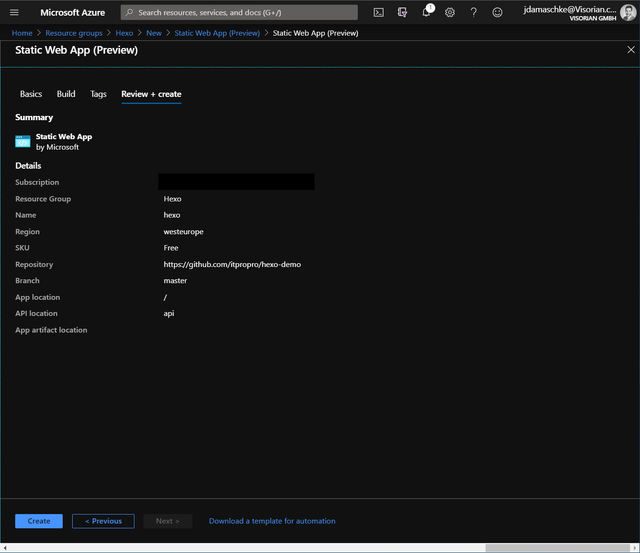
Task: Close the Static Web App blade
Action: (631, 50)
